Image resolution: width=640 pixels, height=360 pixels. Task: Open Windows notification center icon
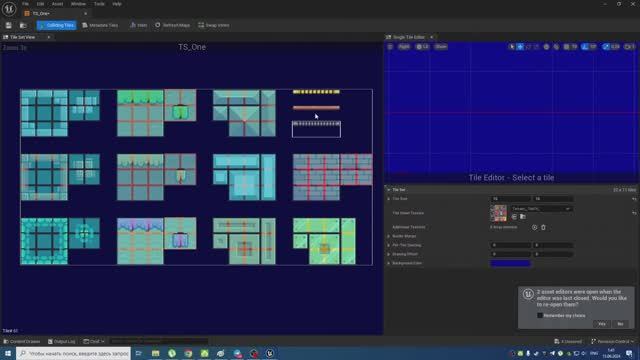pos(629,353)
